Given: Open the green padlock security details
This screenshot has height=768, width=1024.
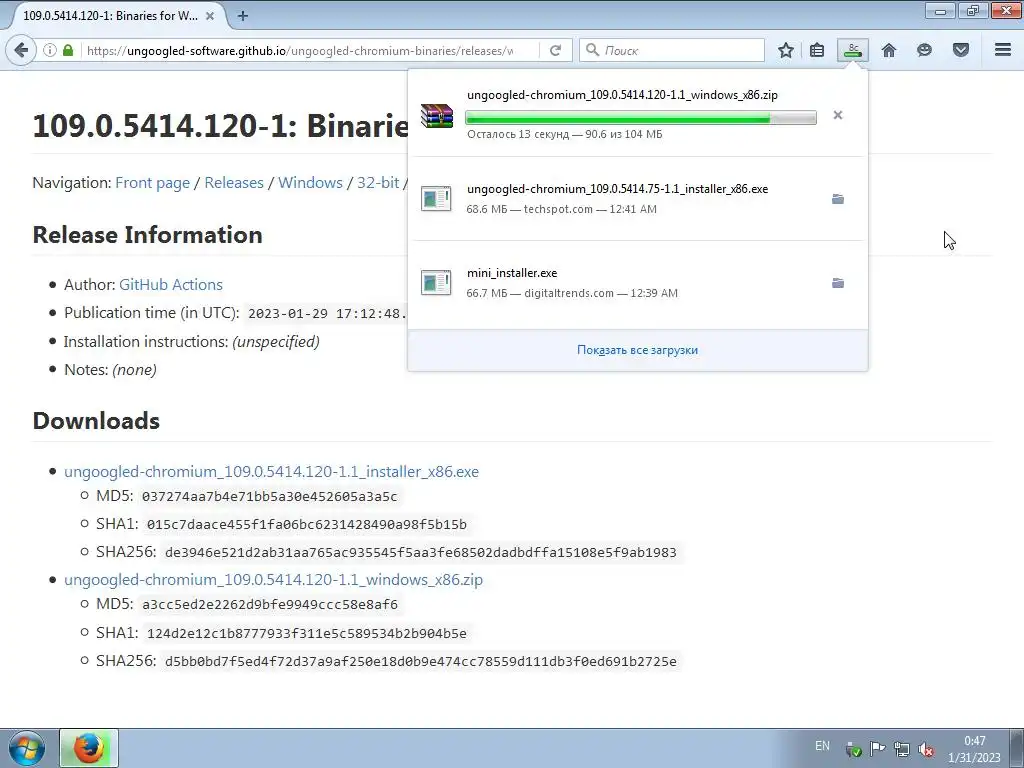Looking at the screenshot, I should coord(68,50).
